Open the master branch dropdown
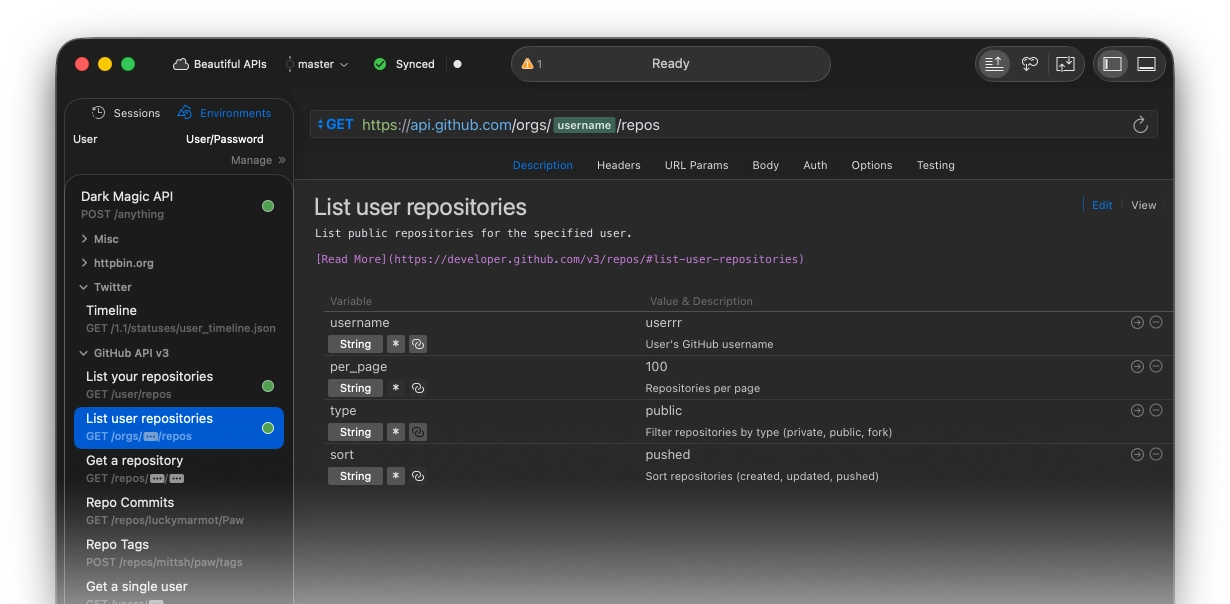The height and width of the screenshot is (604, 1230). click(317, 64)
